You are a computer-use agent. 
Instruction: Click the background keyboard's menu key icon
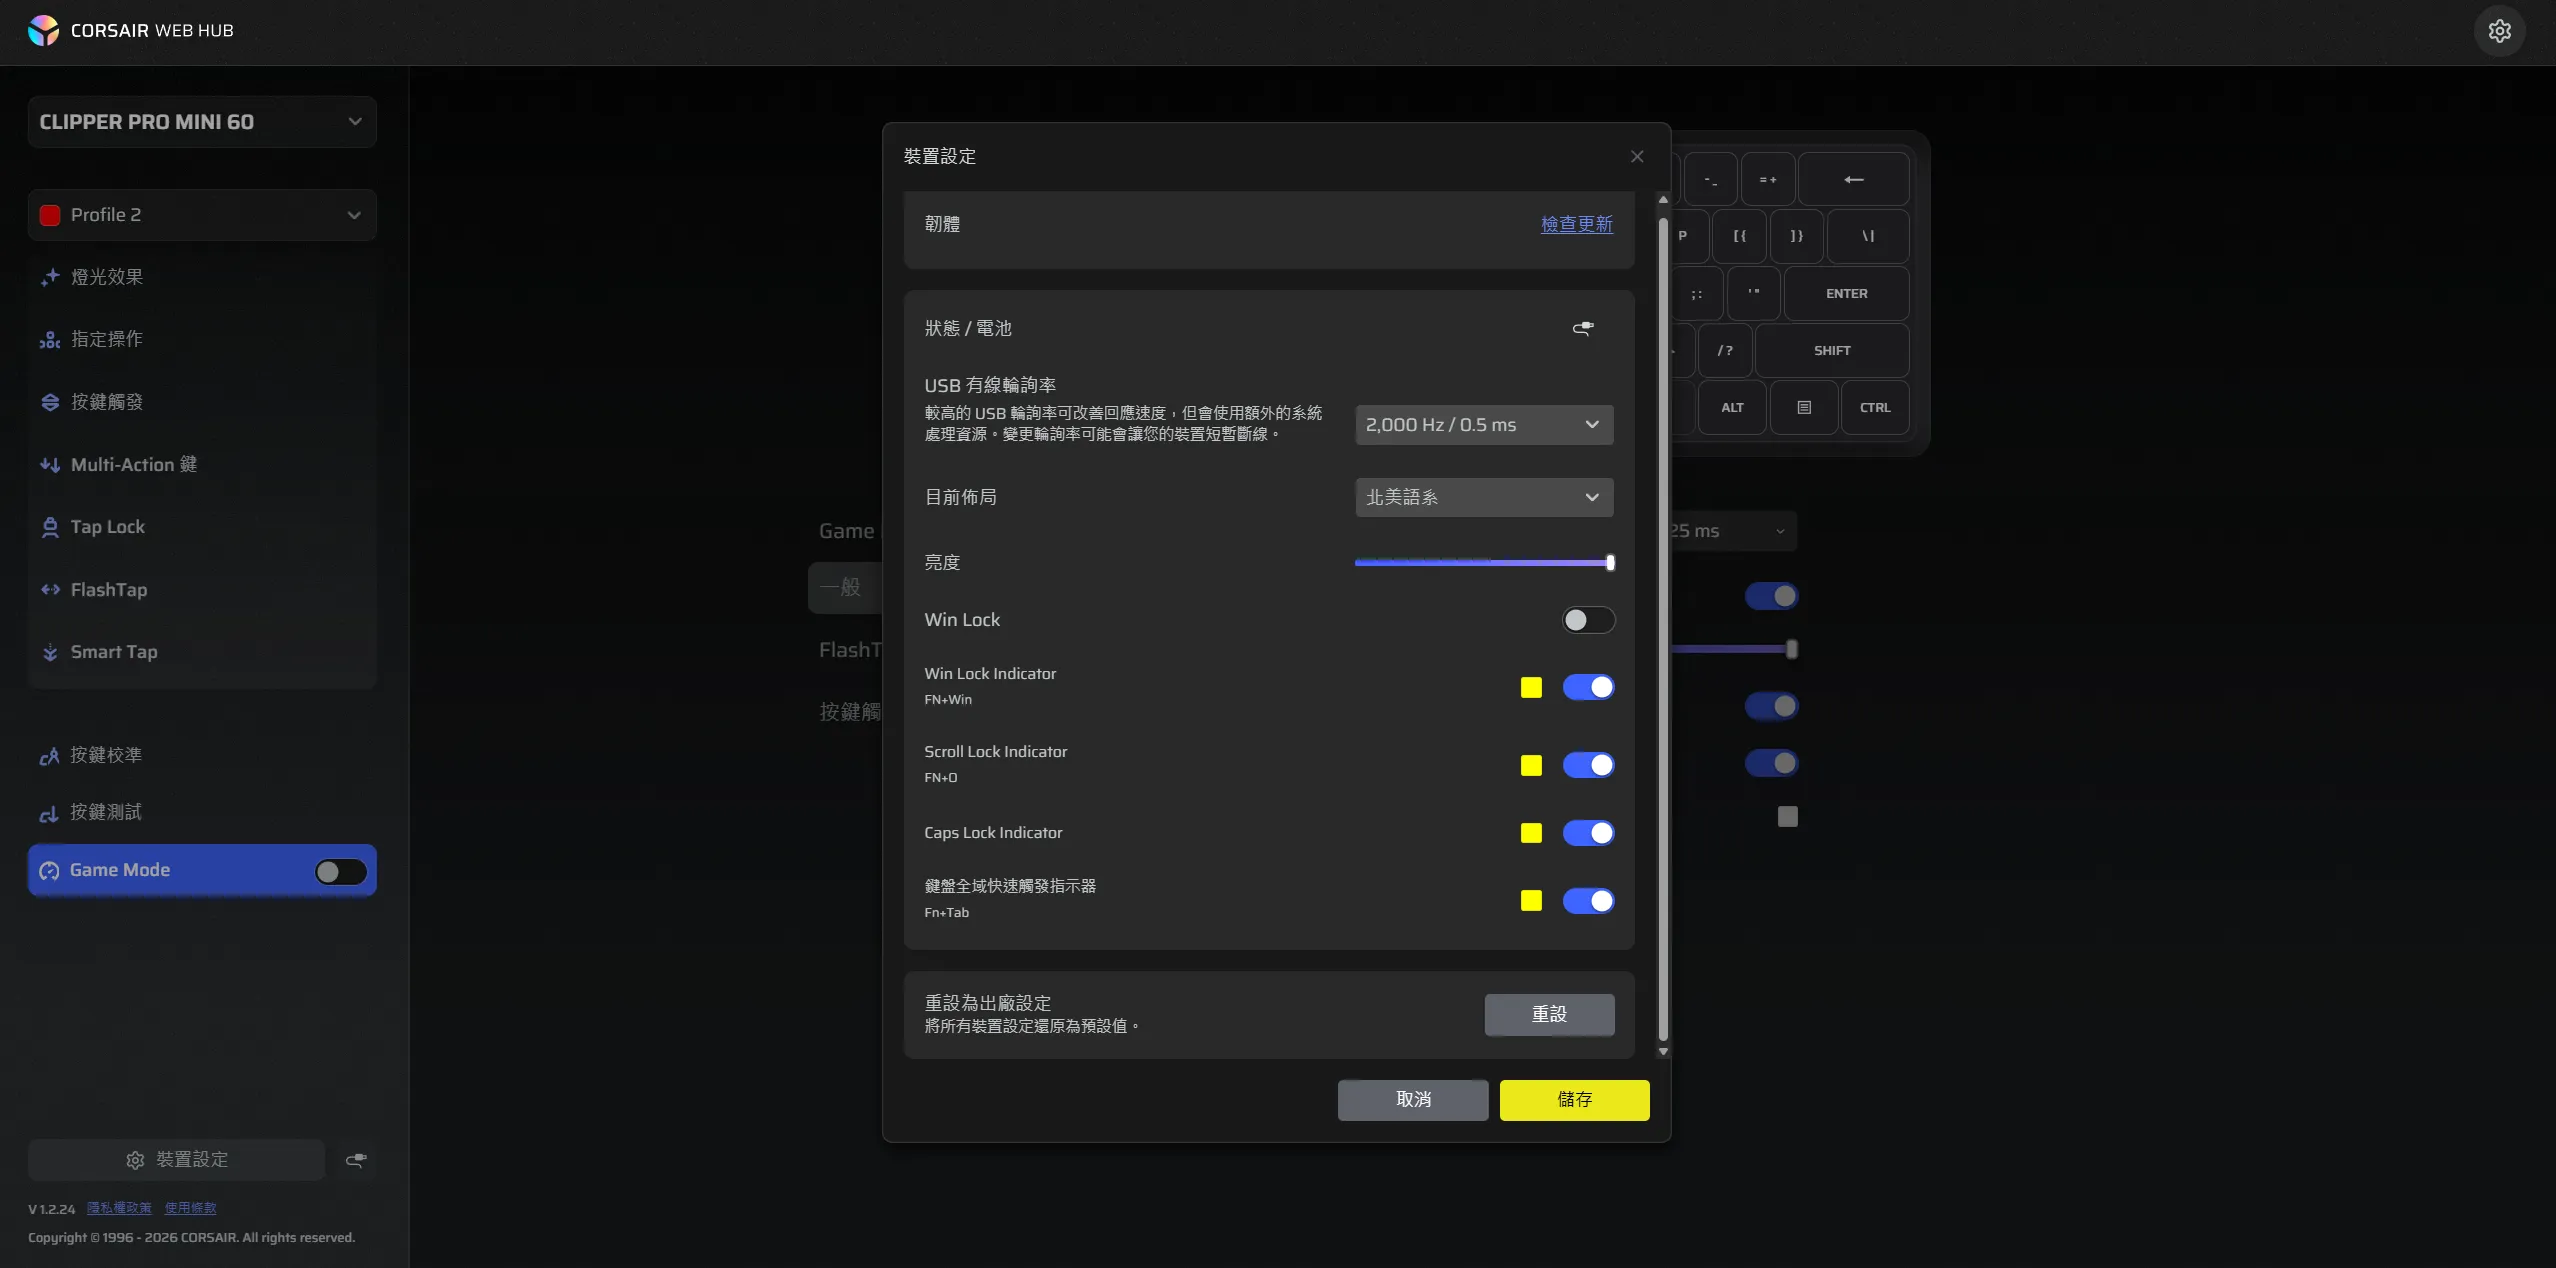coord(1803,408)
